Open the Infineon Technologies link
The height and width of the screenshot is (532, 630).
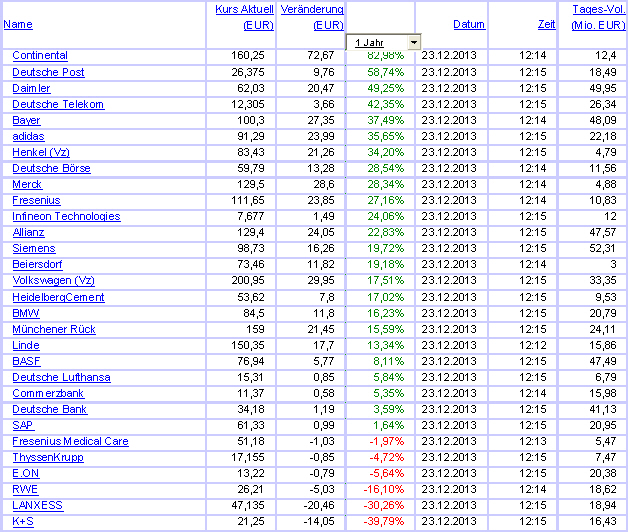click(x=66, y=217)
